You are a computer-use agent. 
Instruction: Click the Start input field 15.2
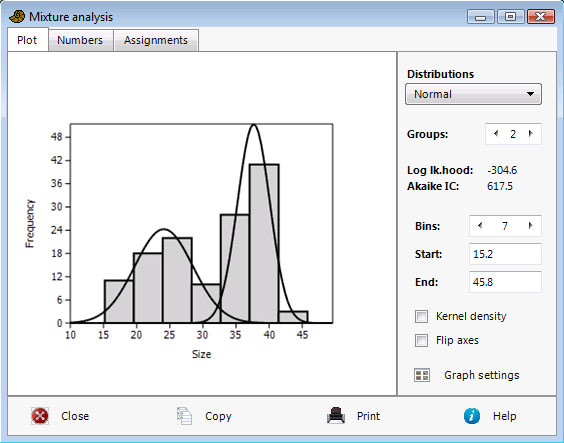pyautogui.click(x=505, y=254)
